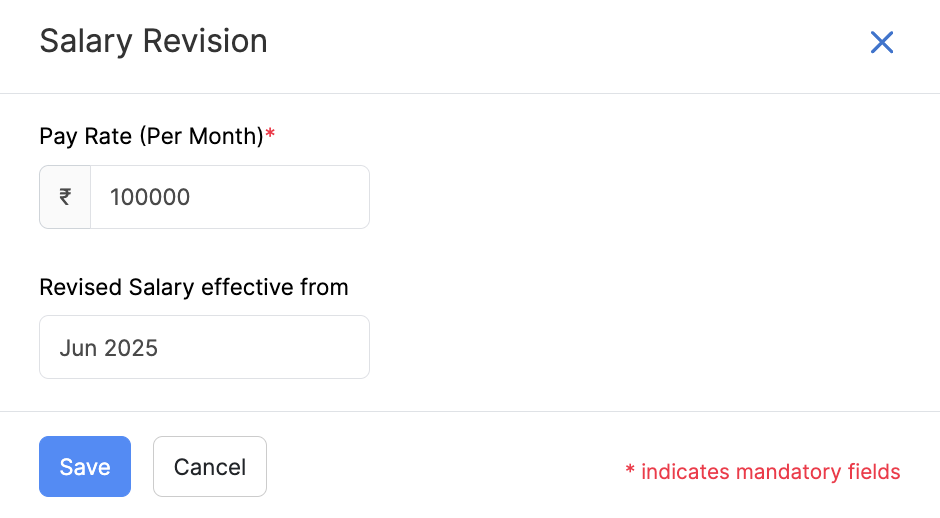Open the Revised Salary effective from picker

coord(204,348)
